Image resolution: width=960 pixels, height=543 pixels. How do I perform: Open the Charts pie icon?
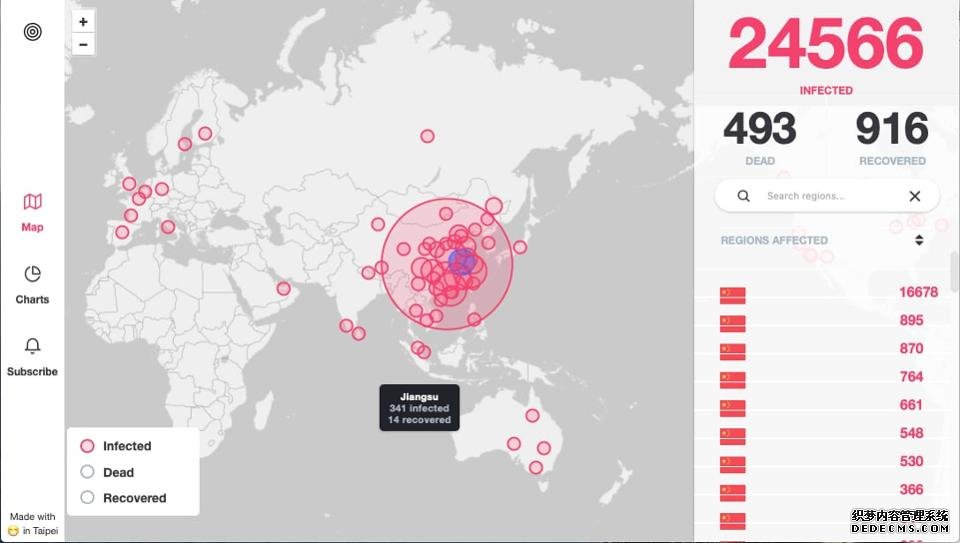[33, 274]
